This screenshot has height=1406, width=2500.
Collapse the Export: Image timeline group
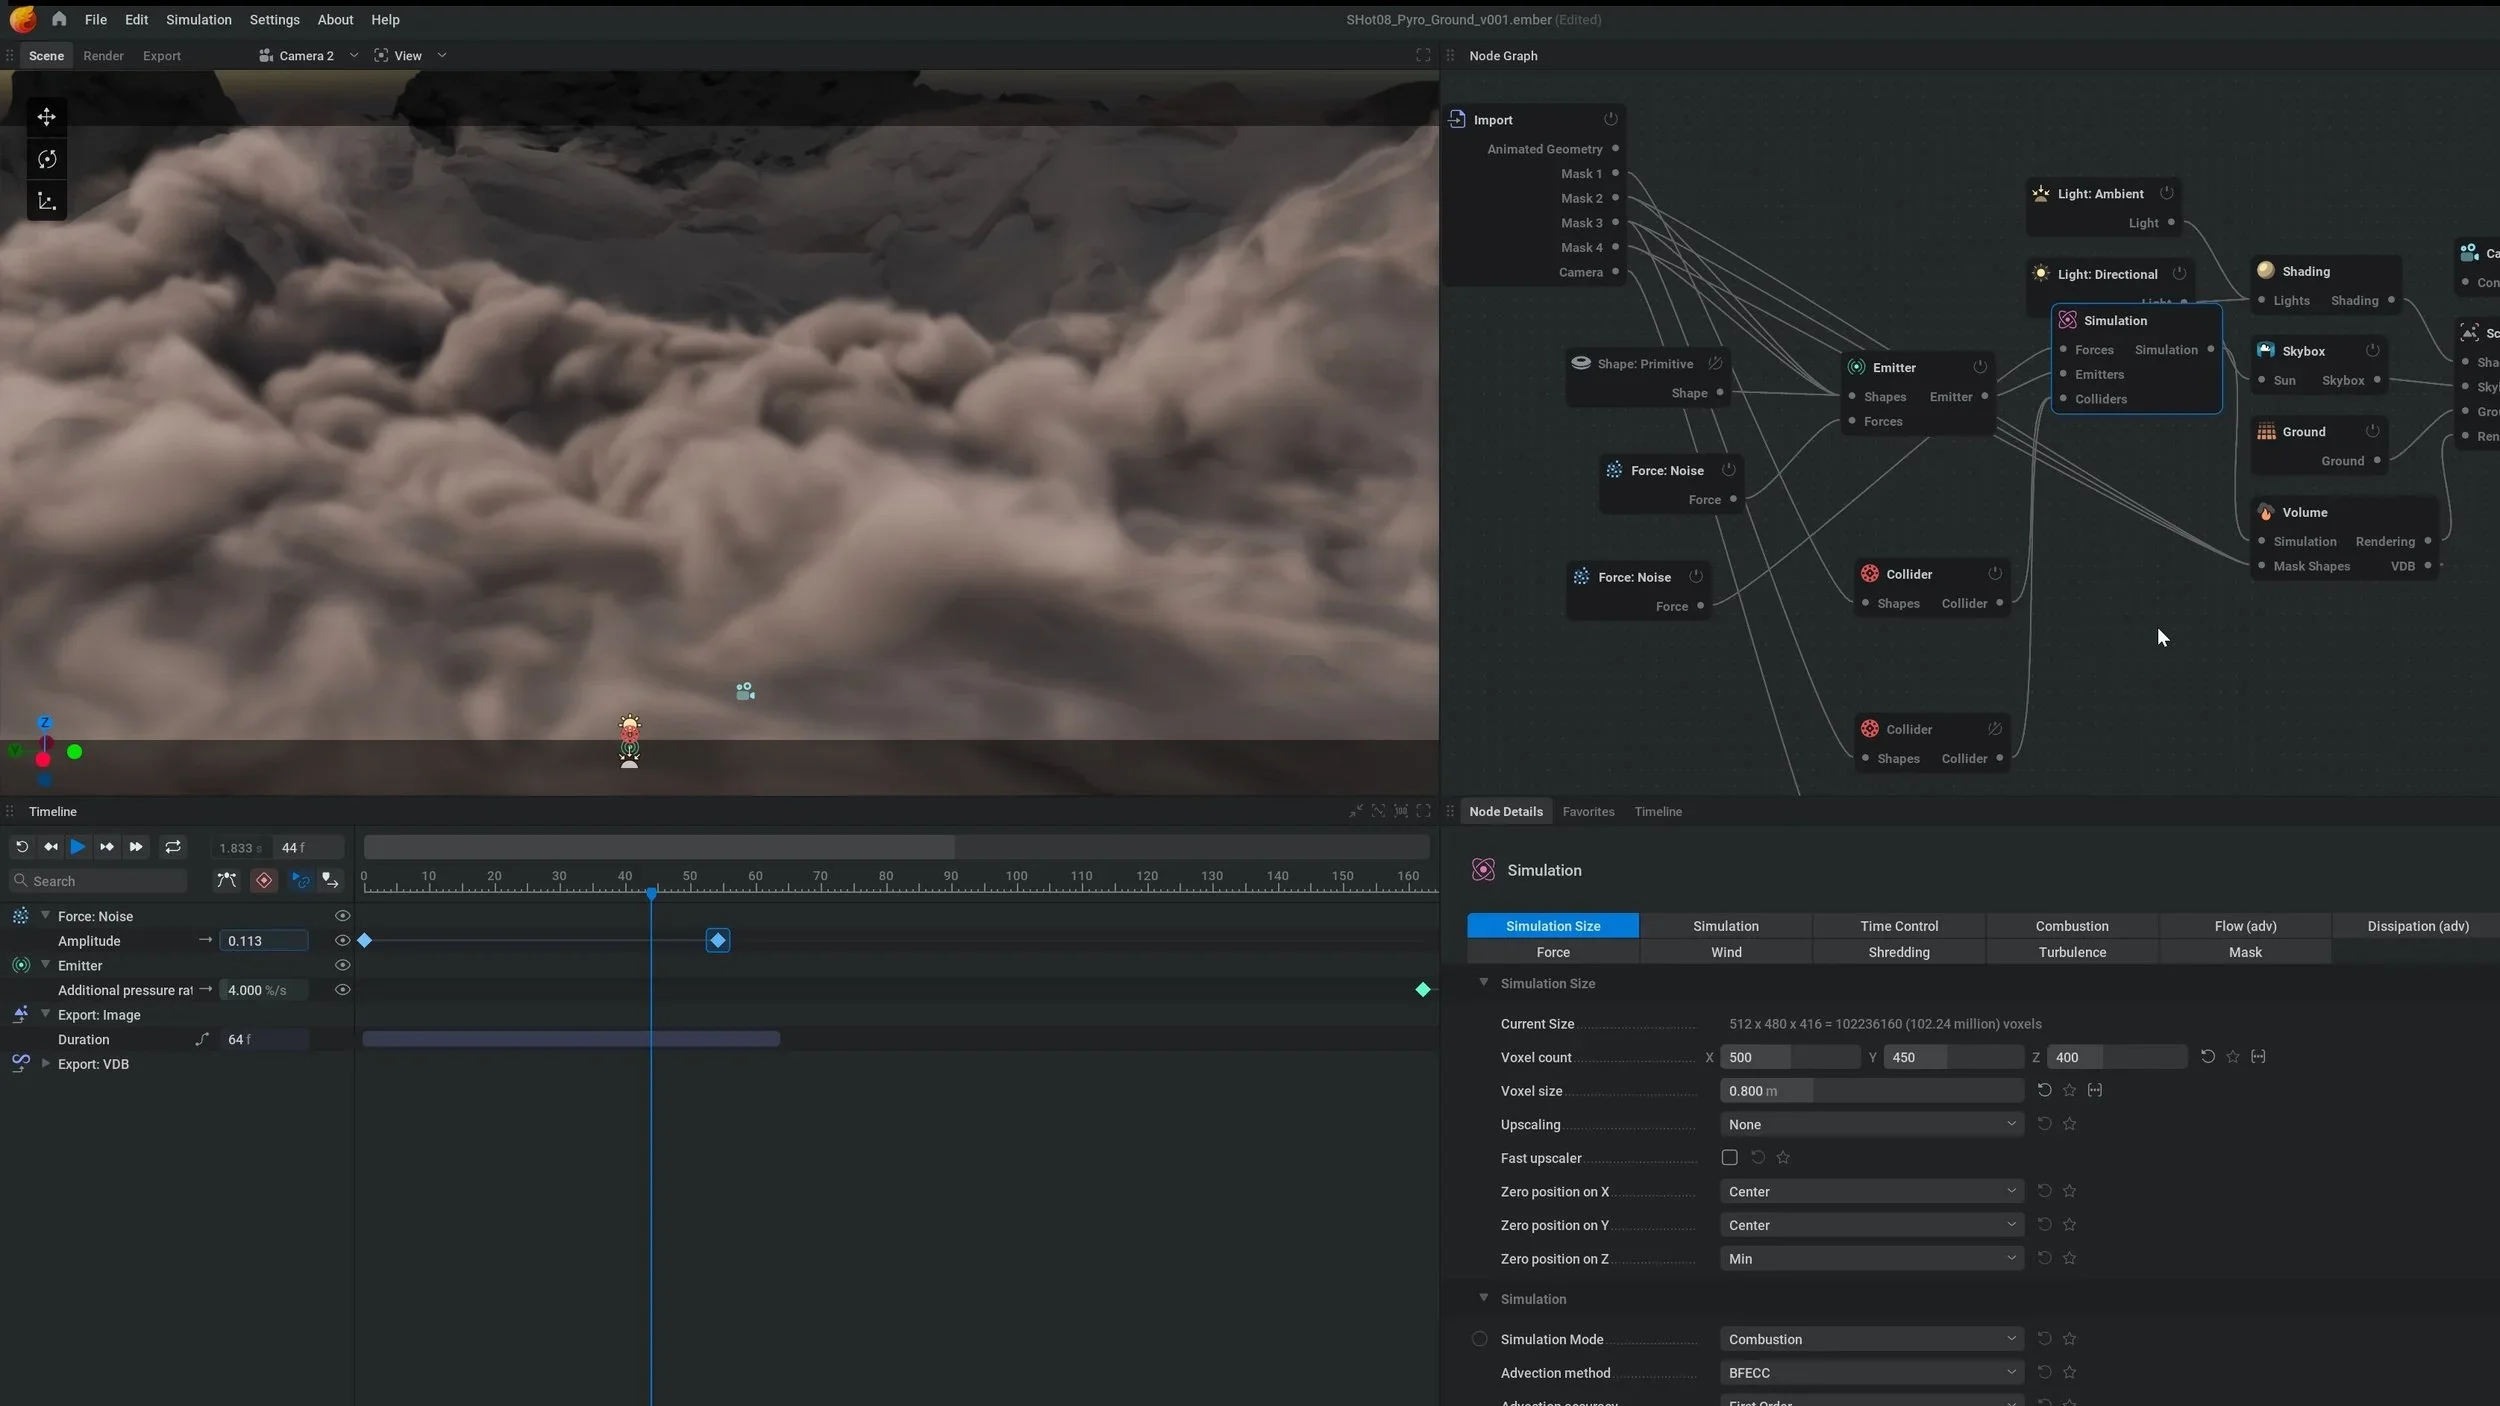click(45, 1013)
